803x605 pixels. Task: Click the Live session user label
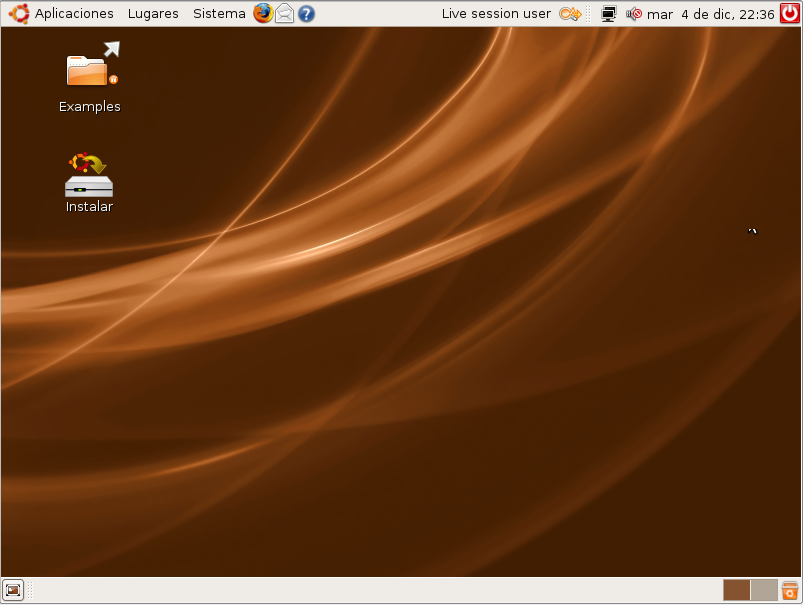click(x=496, y=14)
